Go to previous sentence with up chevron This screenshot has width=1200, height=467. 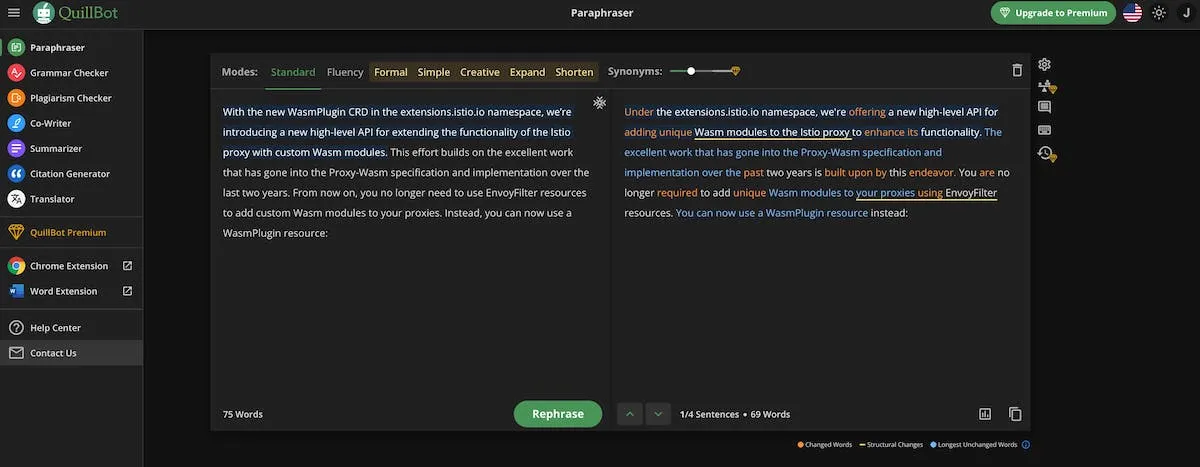coord(630,414)
